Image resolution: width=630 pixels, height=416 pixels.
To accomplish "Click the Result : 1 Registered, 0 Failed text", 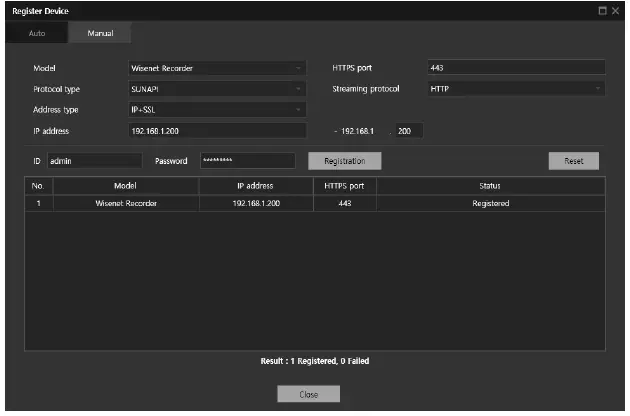I will pos(315,361).
